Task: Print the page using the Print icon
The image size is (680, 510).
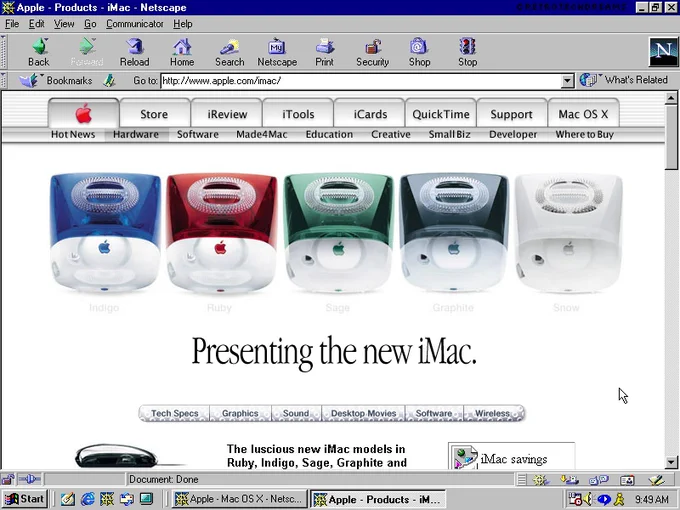Action: [x=324, y=52]
